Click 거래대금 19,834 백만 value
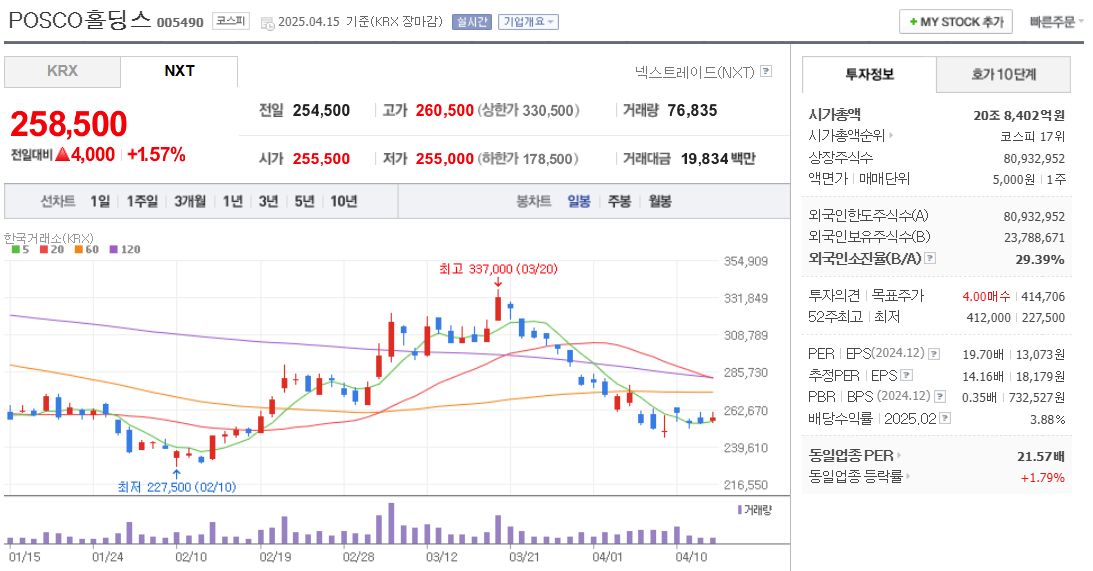This screenshot has height=571, width=1093. pos(718,159)
